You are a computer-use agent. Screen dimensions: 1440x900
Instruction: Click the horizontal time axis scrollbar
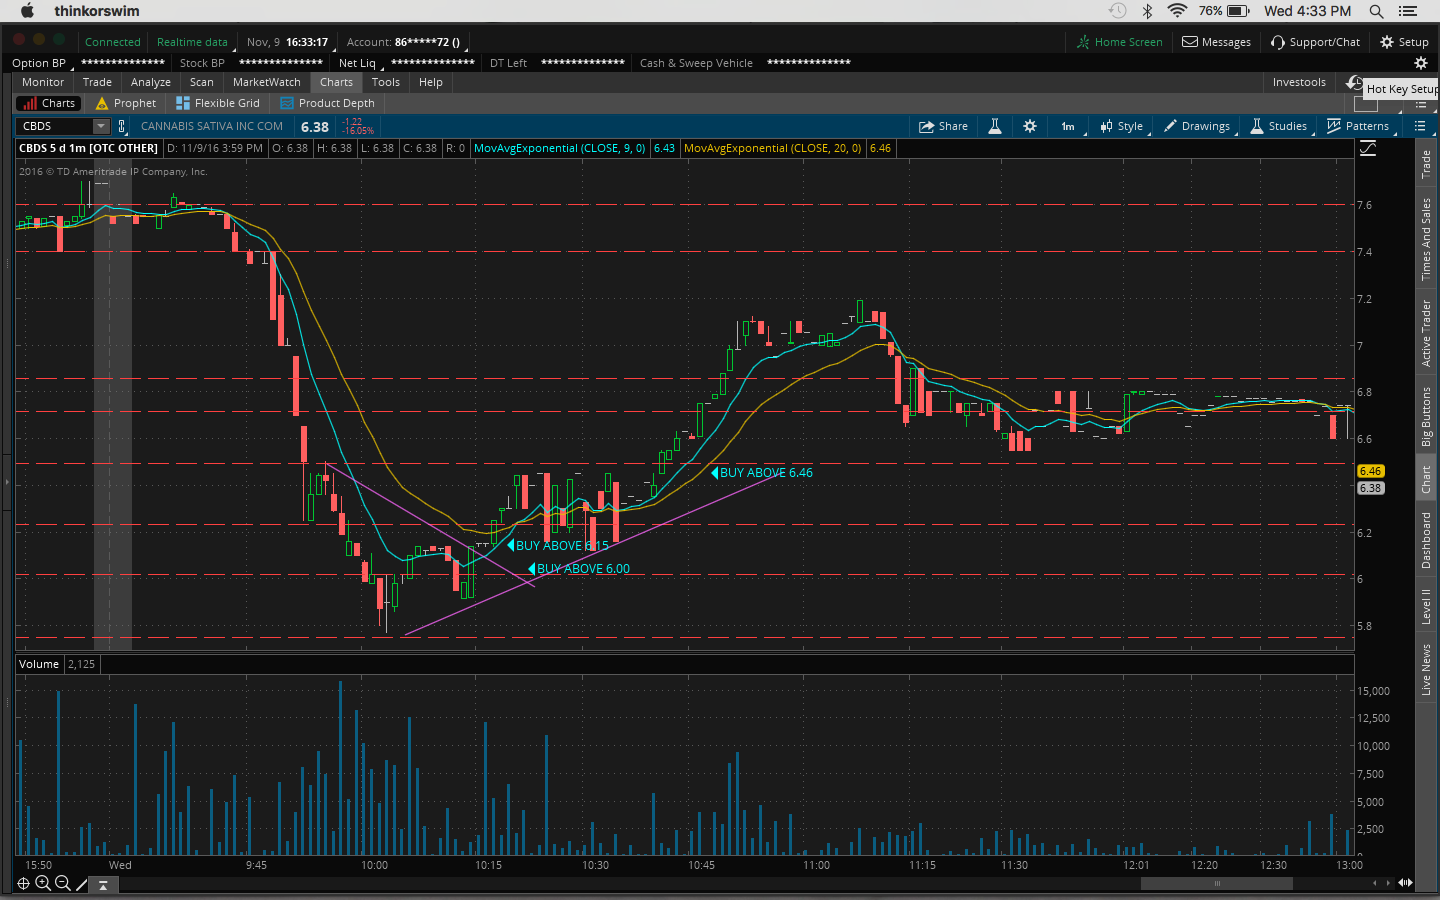pyautogui.click(x=1216, y=883)
